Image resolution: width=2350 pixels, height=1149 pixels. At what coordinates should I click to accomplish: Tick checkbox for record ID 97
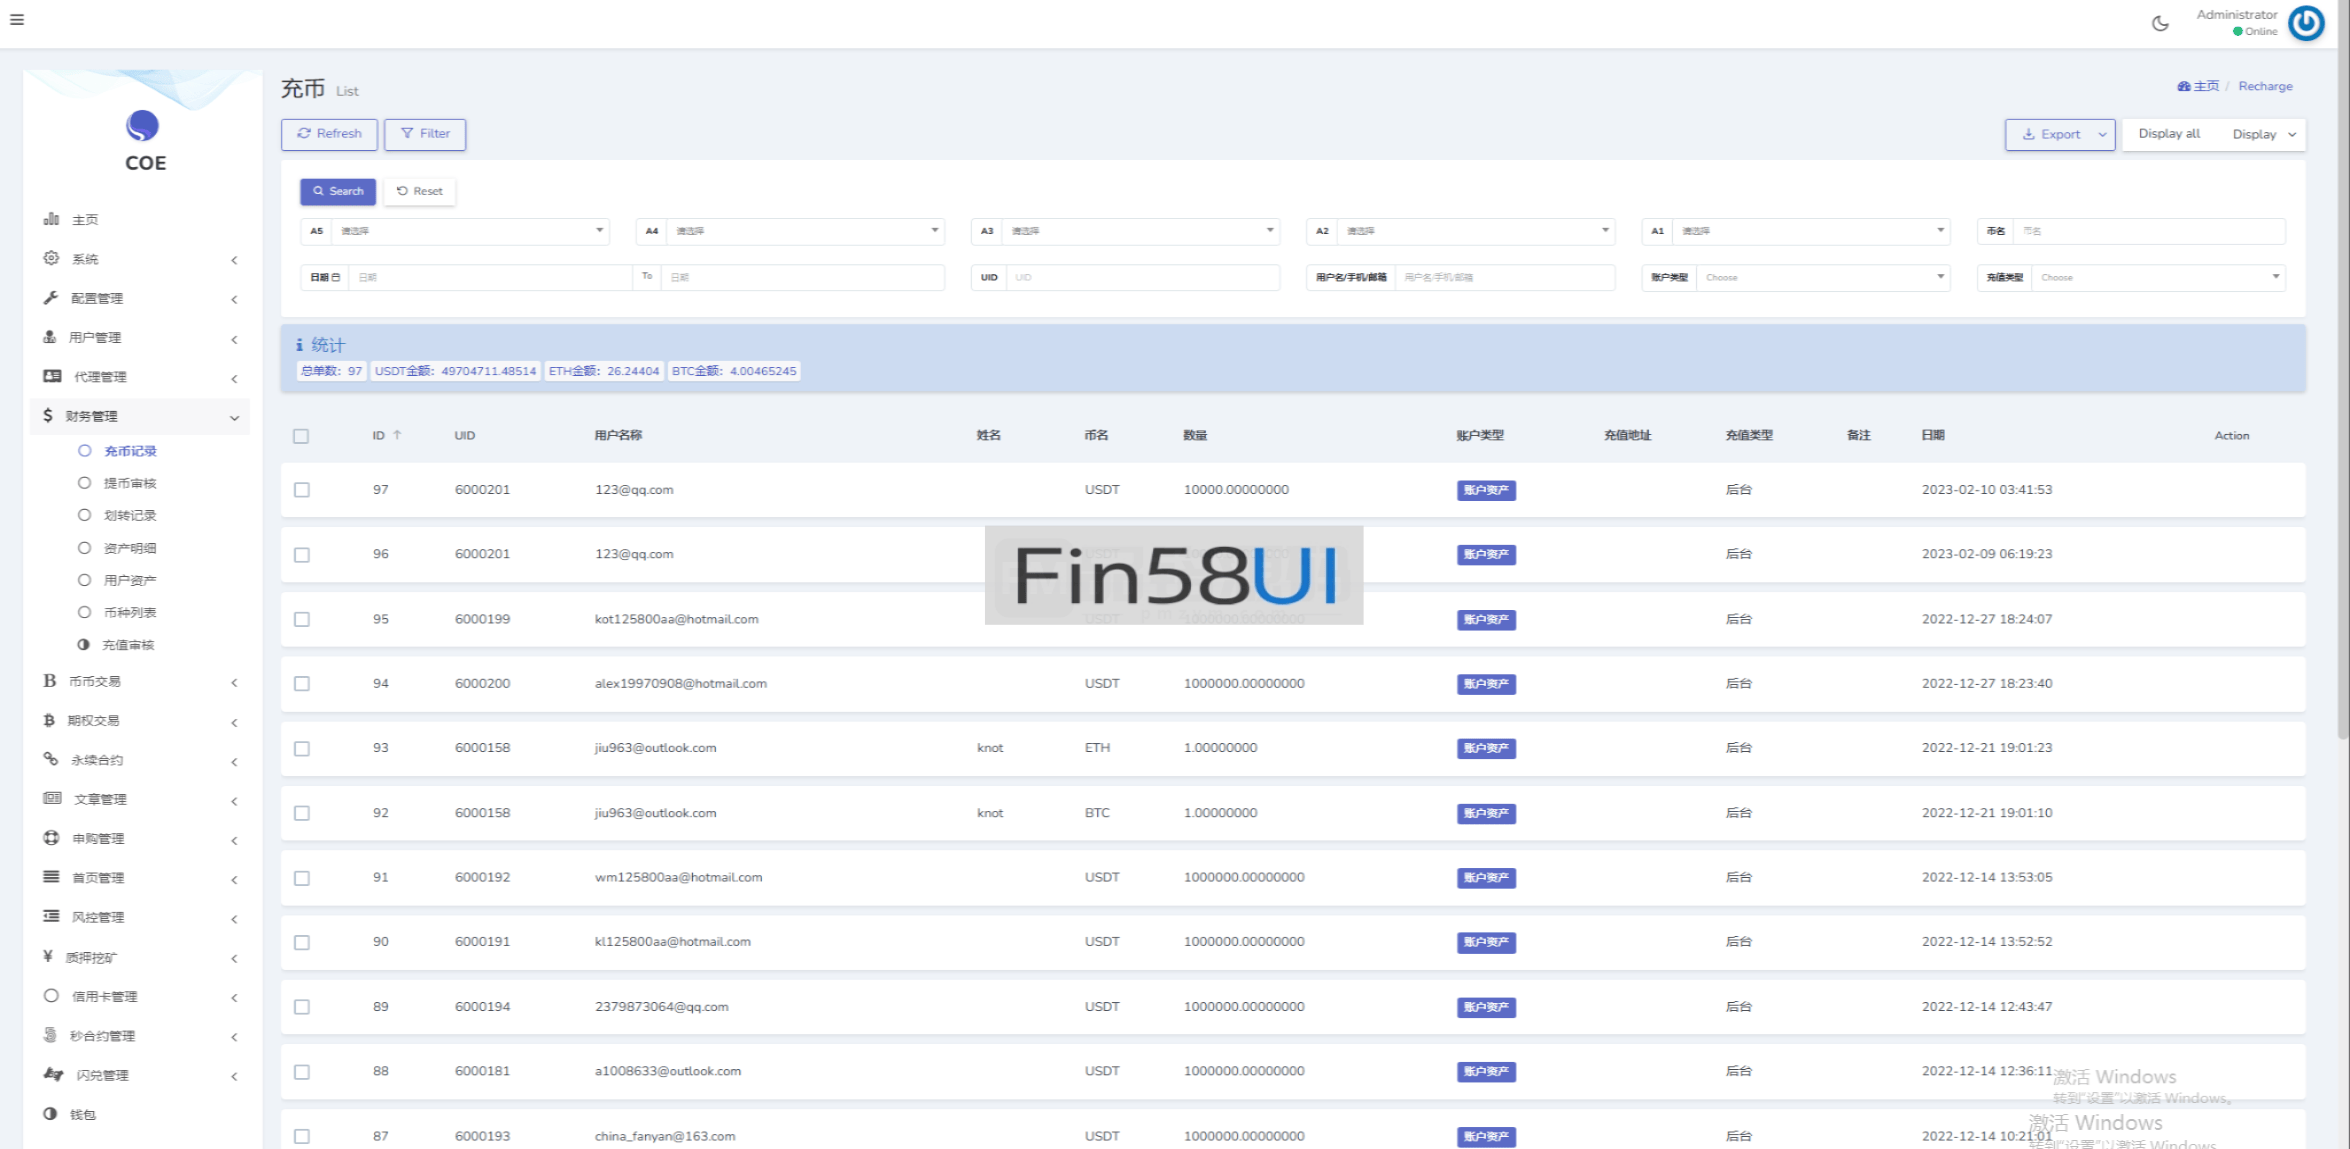point(301,490)
